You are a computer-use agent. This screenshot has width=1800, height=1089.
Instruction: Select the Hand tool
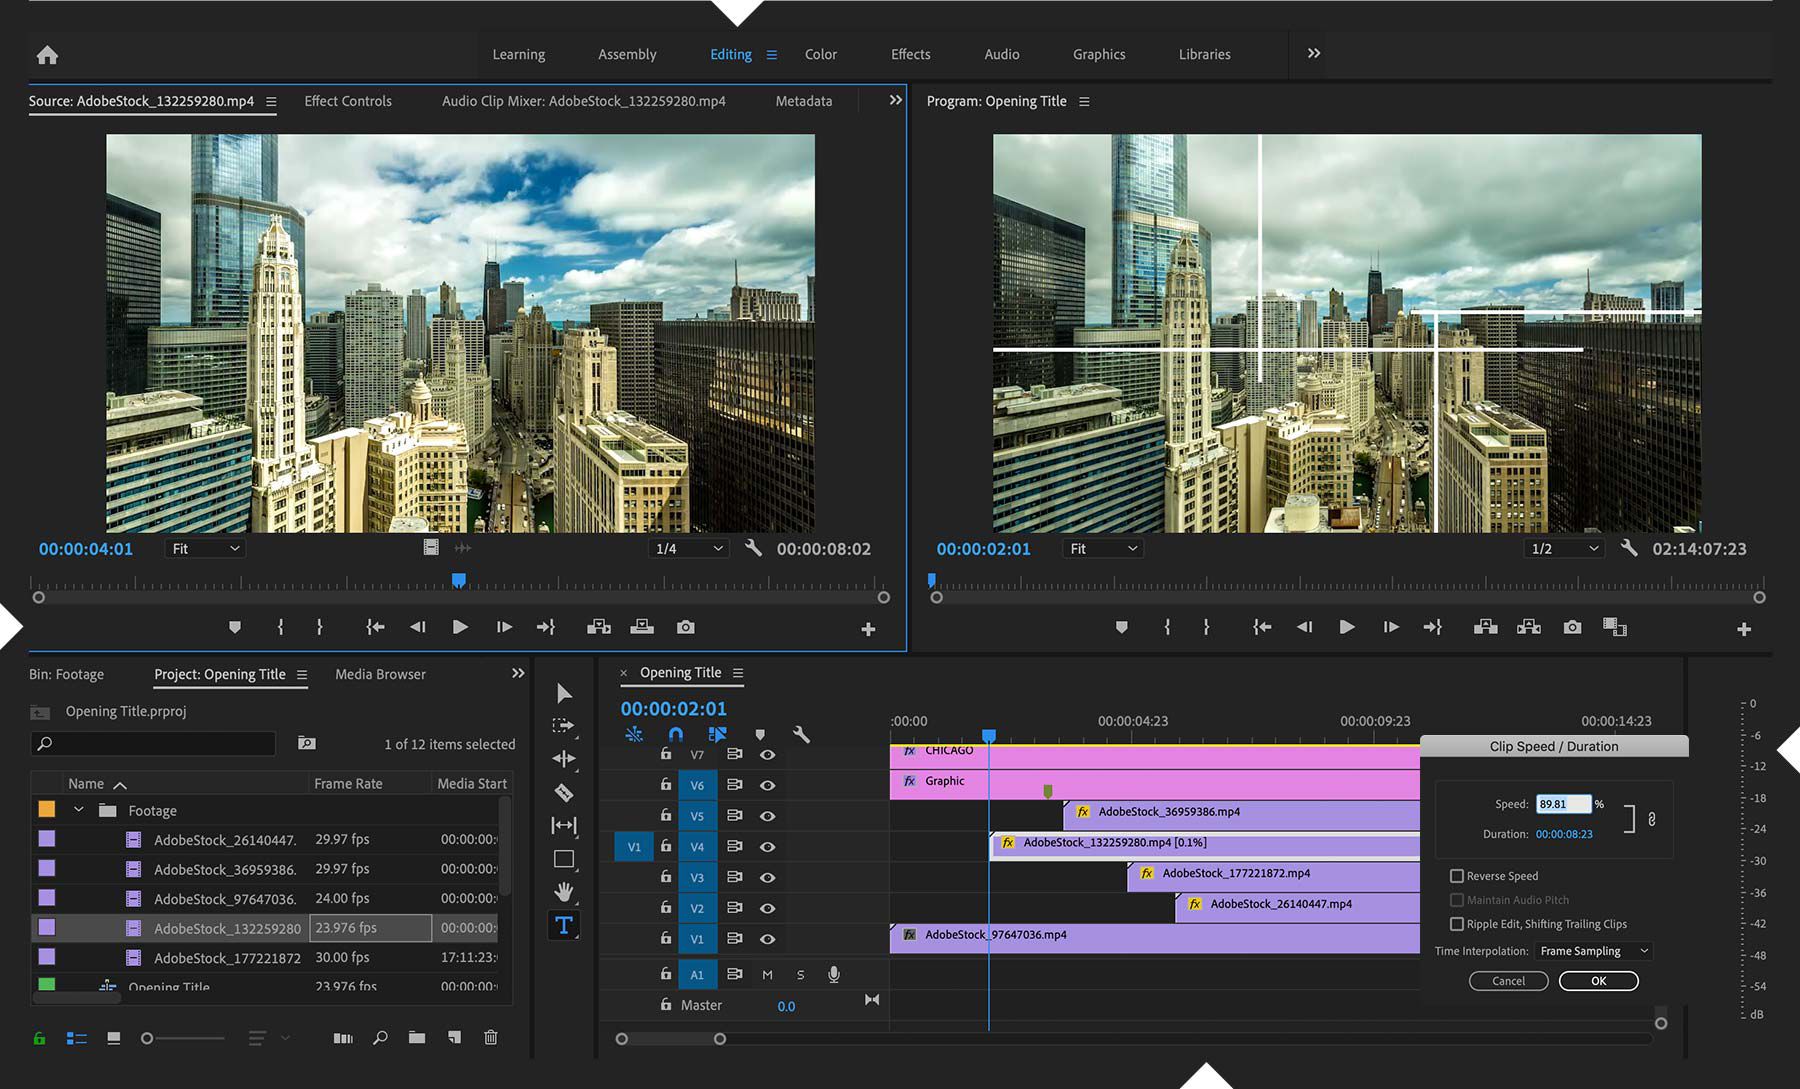(x=565, y=890)
